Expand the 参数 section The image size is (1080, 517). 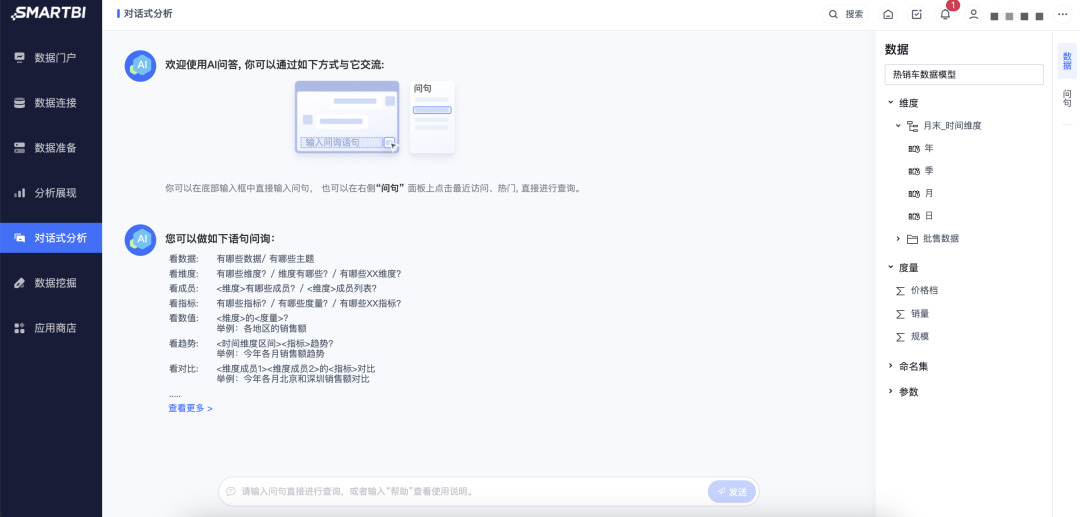891,391
